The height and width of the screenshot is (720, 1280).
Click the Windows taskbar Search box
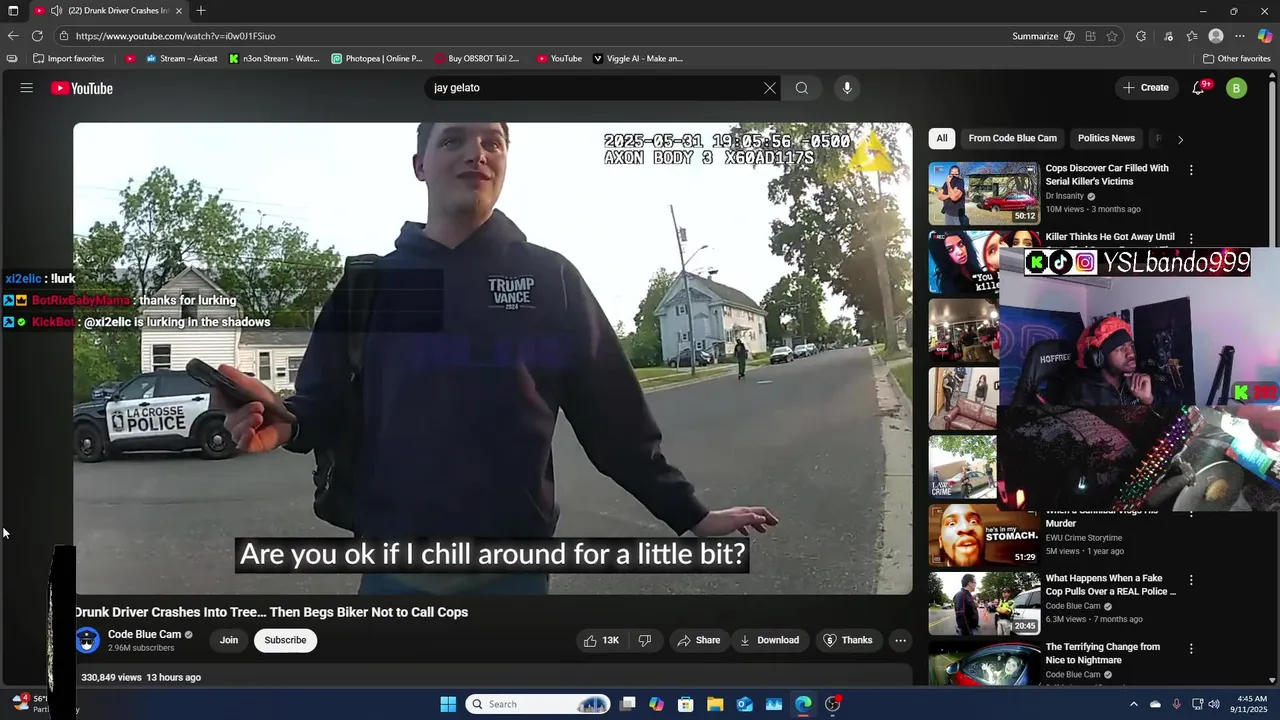point(538,704)
